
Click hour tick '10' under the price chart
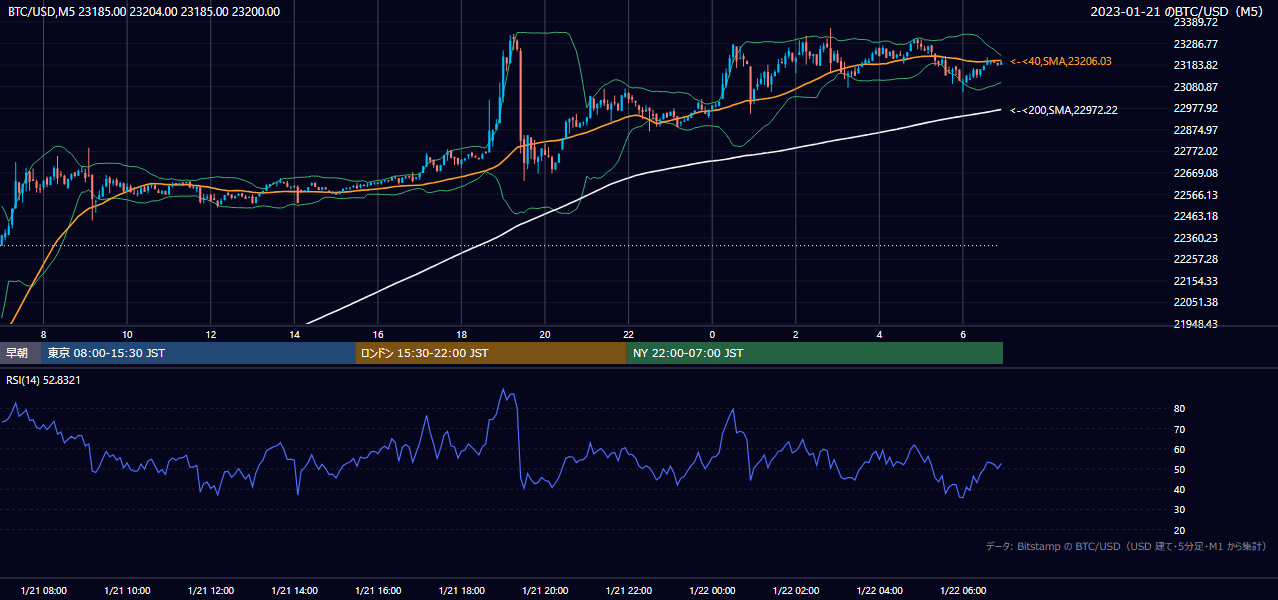coord(127,334)
